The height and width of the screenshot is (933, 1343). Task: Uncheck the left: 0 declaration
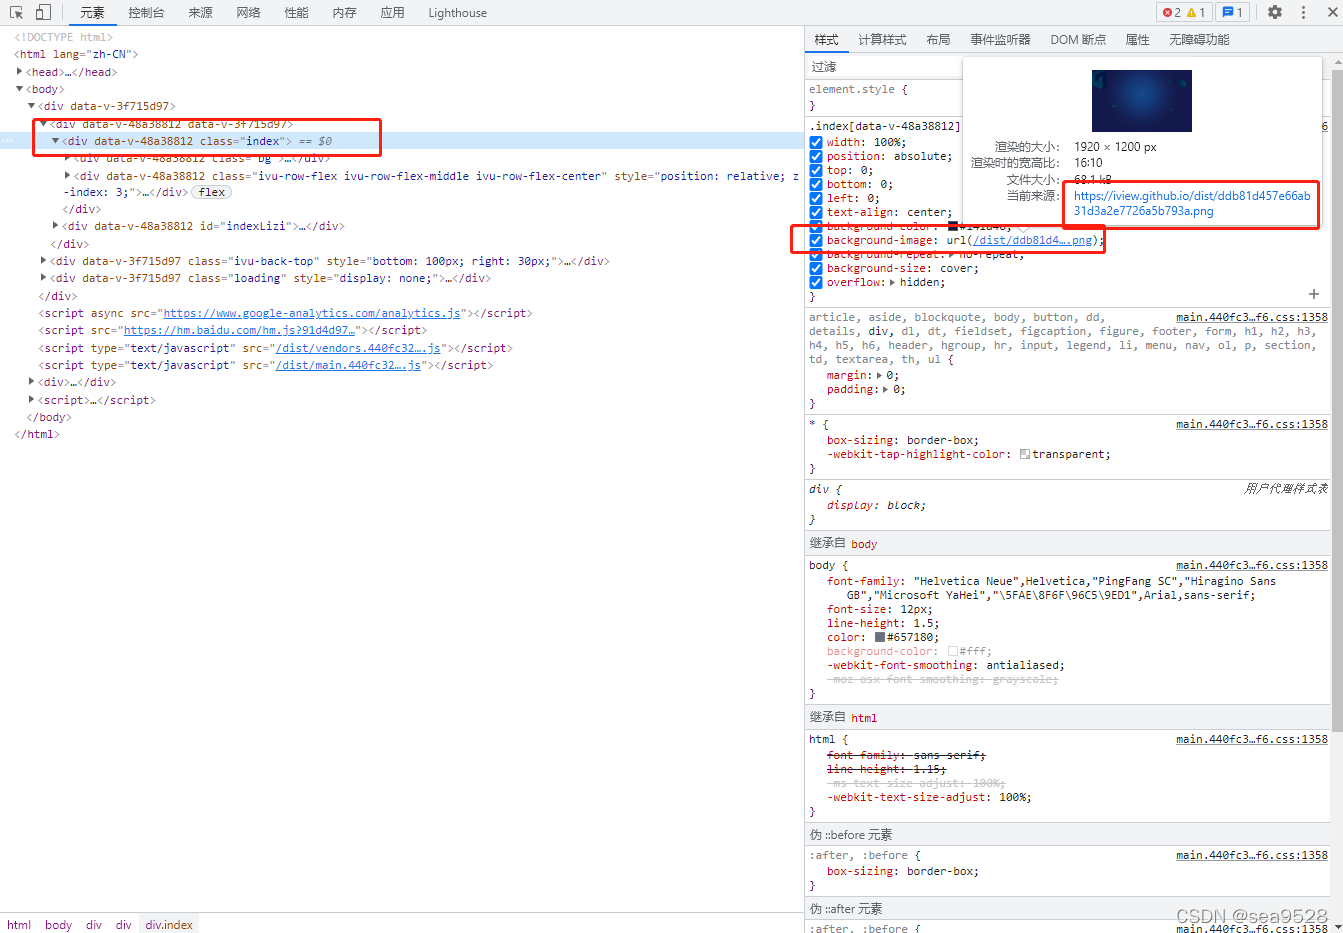[x=816, y=198]
